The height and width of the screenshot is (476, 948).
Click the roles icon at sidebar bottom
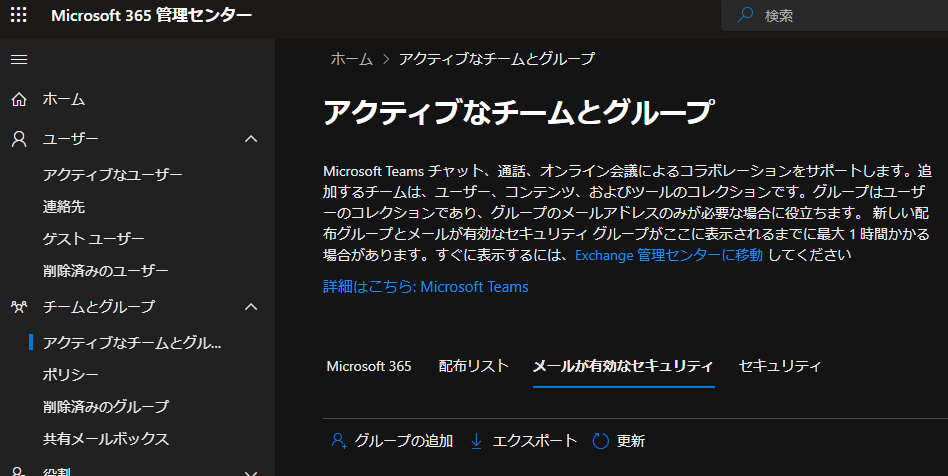[19, 472]
